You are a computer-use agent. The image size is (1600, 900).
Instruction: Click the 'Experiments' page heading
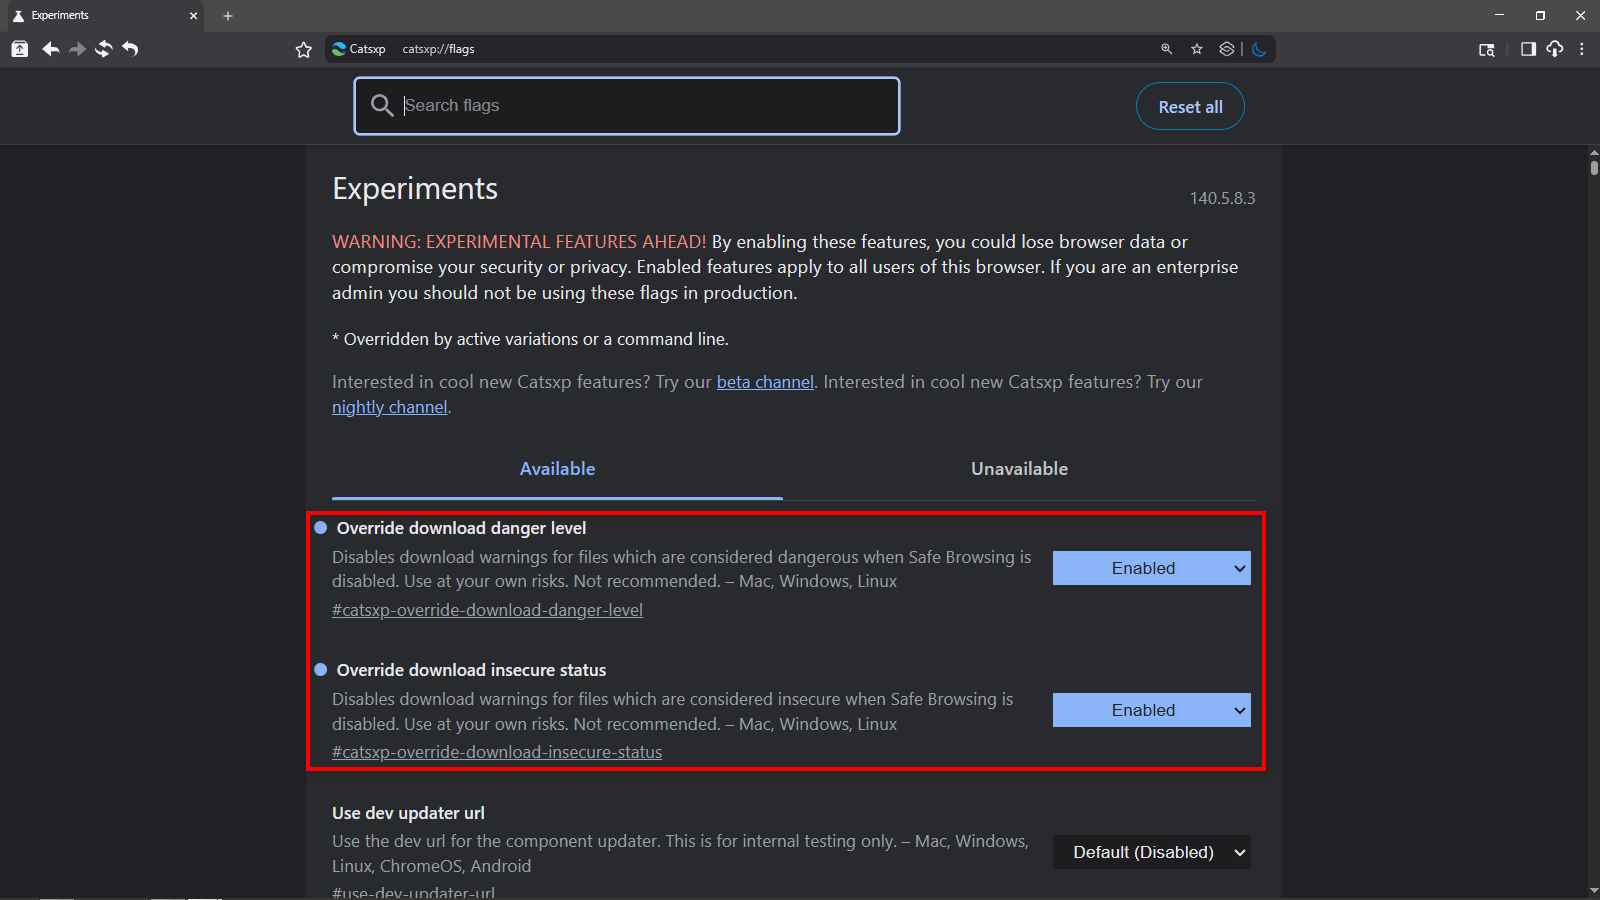pyautogui.click(x=415, y=189)
